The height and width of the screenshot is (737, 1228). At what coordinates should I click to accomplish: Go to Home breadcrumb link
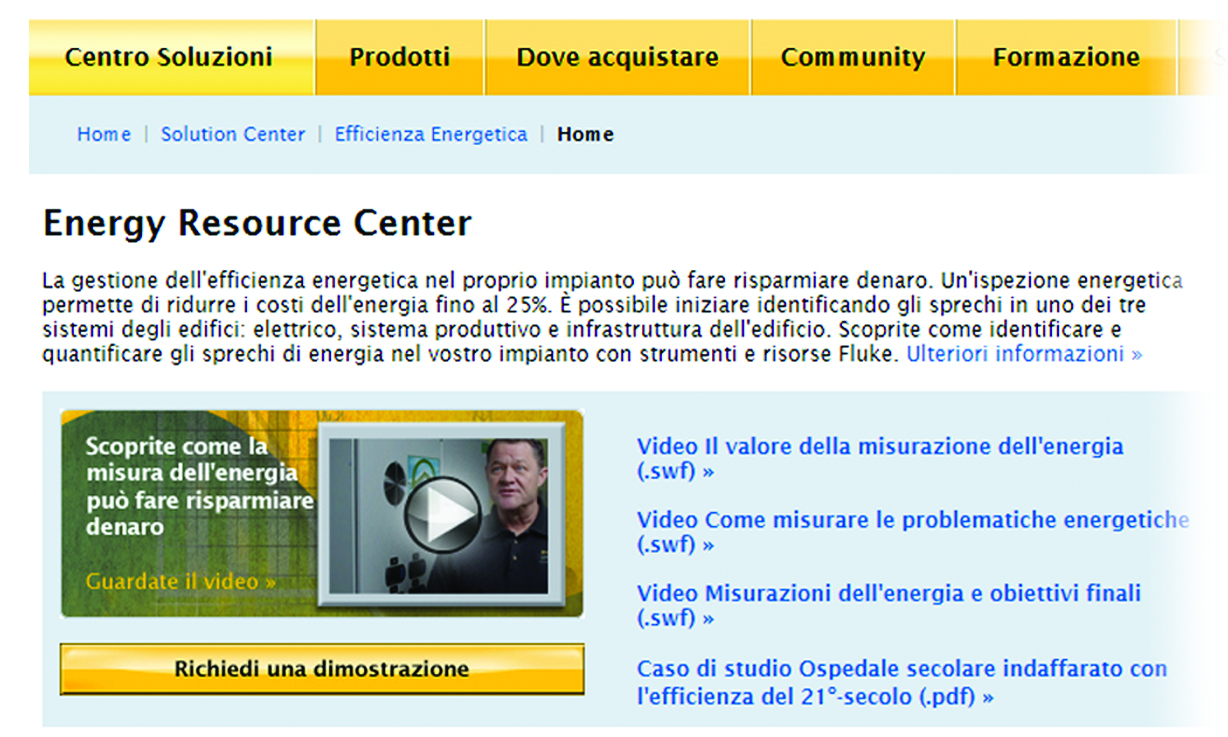(x=104, y=134)
